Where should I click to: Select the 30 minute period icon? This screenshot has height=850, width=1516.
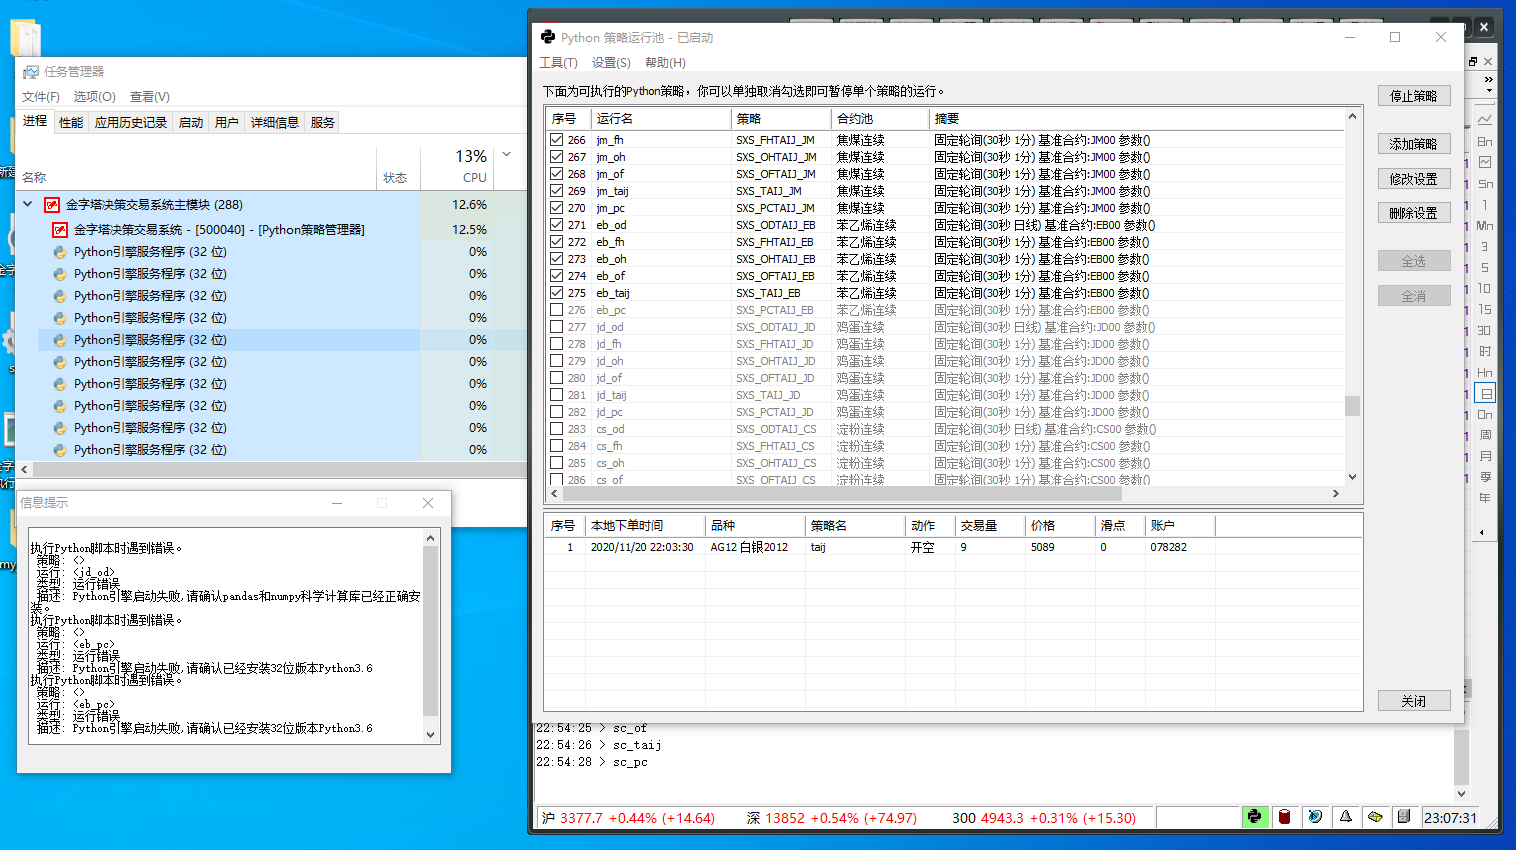1485,331
